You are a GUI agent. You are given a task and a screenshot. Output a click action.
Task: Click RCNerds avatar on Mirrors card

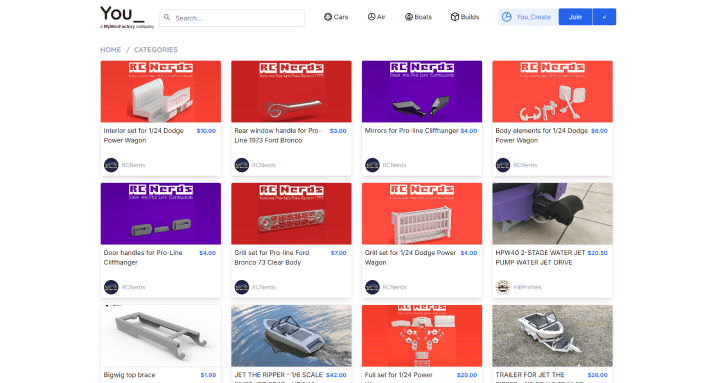372,165
